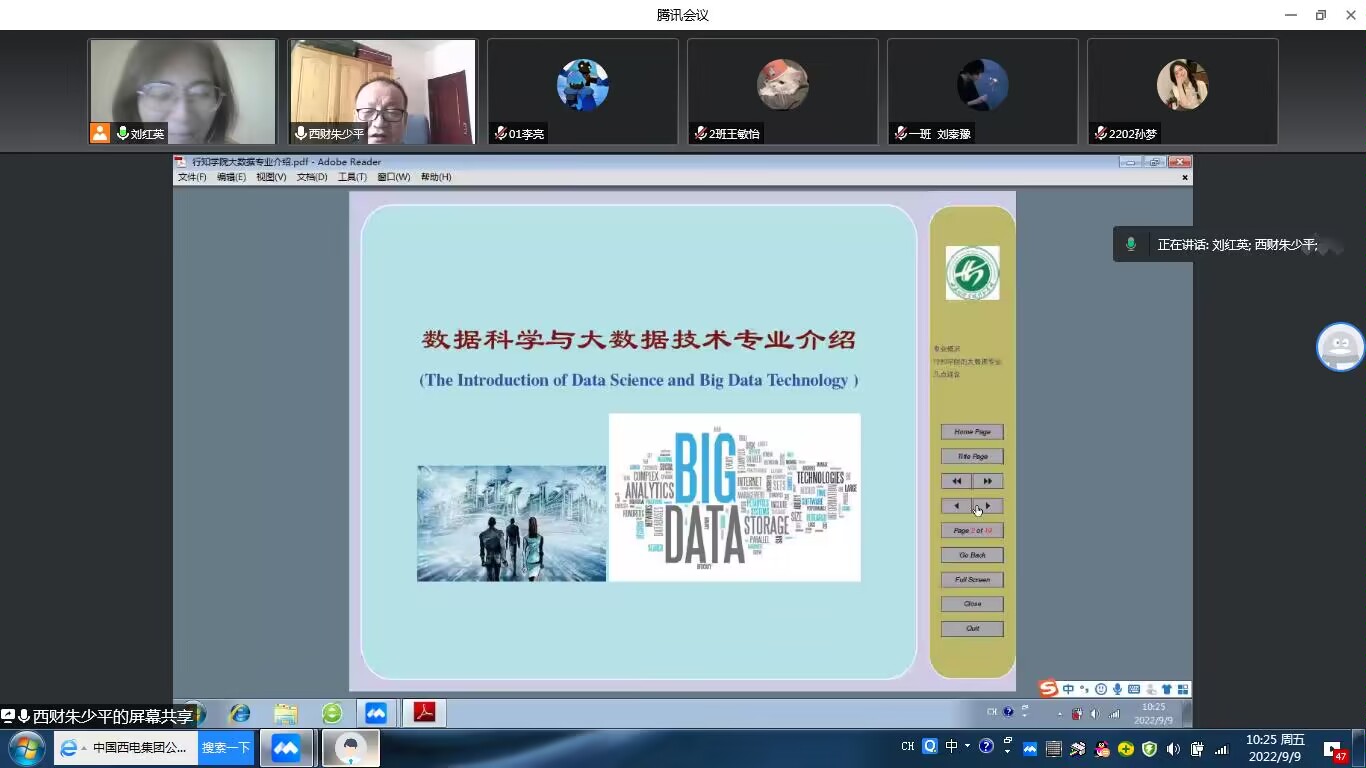Select 西财朱少平 participant video tile
Screen dimensions: 1366x768
pos(383,92)
